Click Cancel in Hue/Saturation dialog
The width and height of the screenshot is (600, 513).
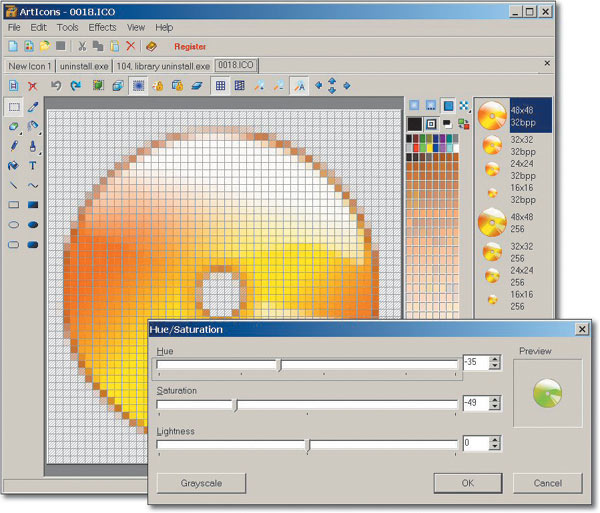coord(548,483)
